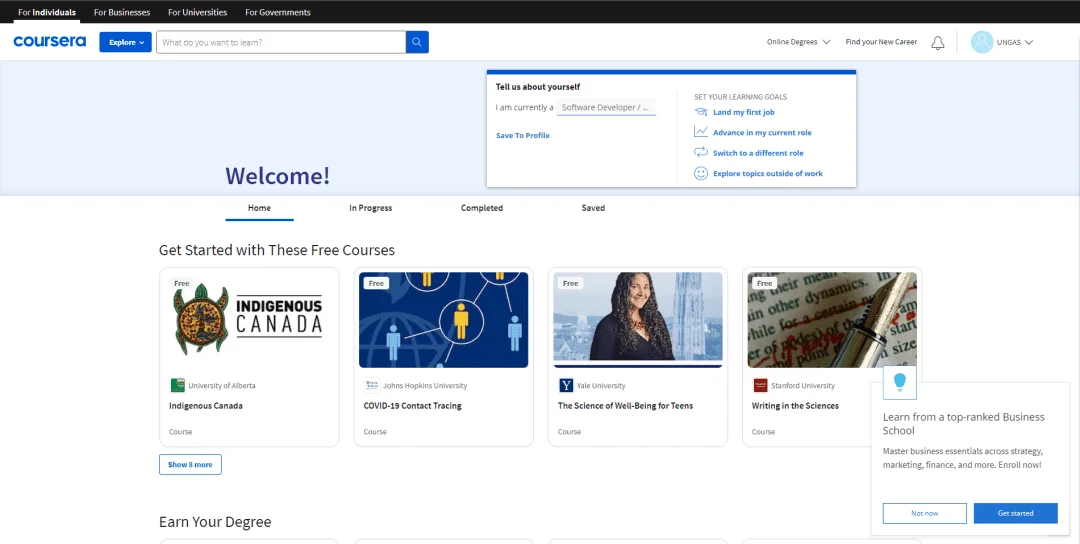Click the UNGAS profile avatar
Viewport: 1080px width, 544px height.
point(982,42)
